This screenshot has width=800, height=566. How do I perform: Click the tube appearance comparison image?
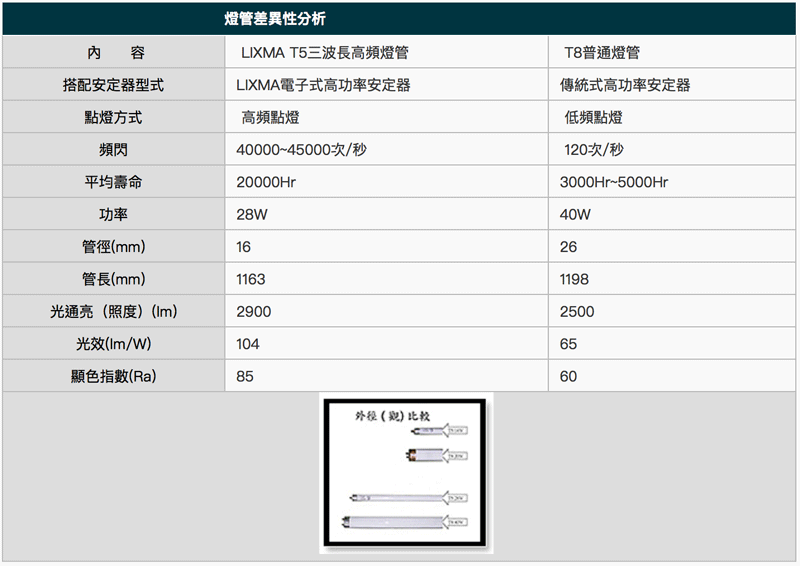pyautogui.click(x=406, y=473)
